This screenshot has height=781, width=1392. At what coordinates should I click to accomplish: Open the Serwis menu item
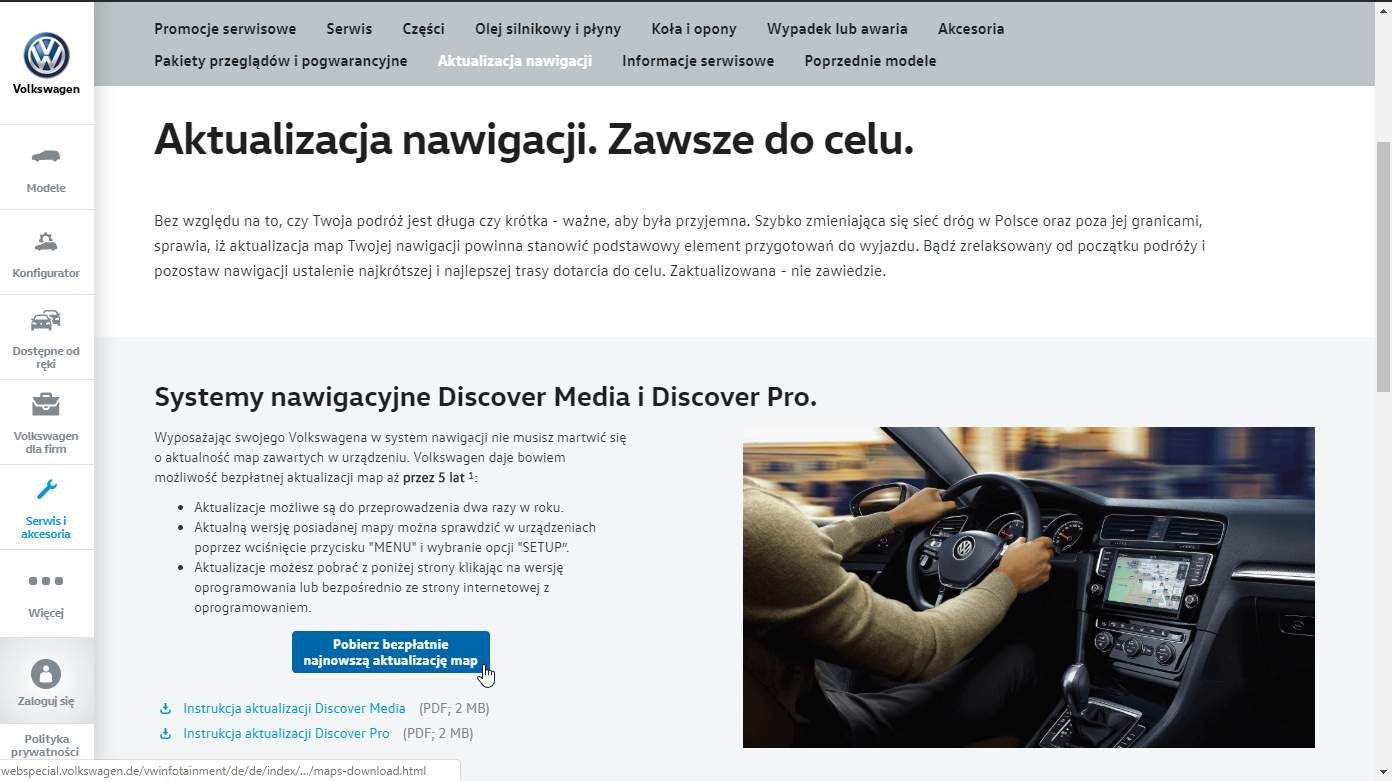tap(349, 29)
